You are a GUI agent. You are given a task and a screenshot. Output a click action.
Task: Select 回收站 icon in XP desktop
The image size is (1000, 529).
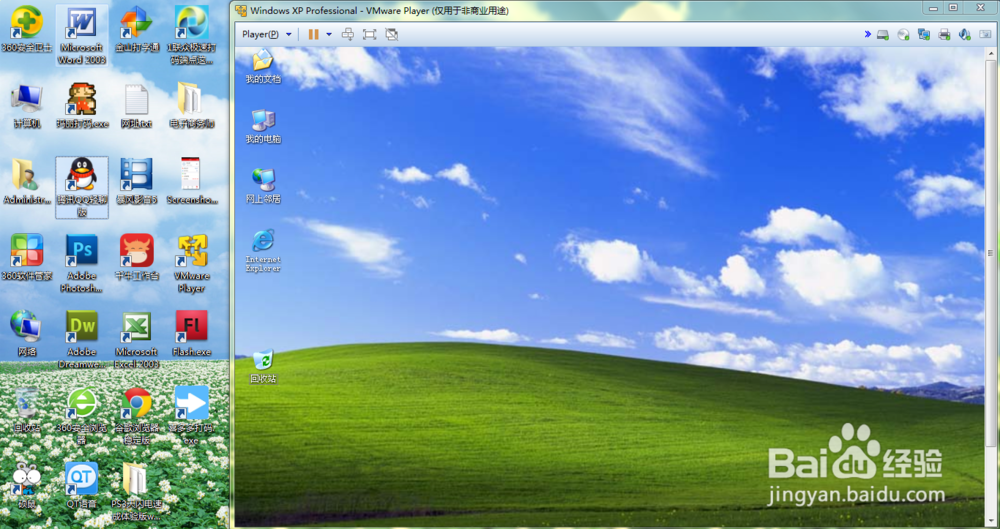(x=263, y=366)
